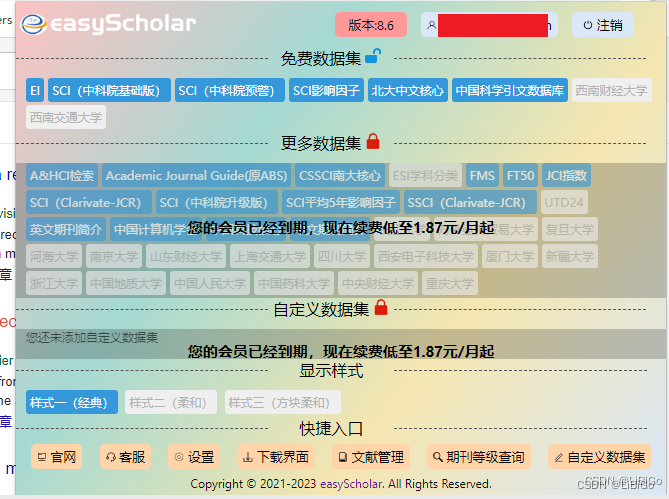Image resolution: width=669 pixels, height=499 pixels.
Task: Toggle FMS dataset
Action: [482, 175]
